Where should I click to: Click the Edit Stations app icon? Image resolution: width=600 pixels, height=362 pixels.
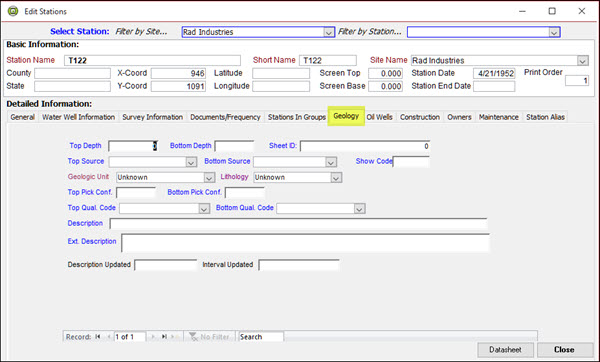(x=13, y=11)
